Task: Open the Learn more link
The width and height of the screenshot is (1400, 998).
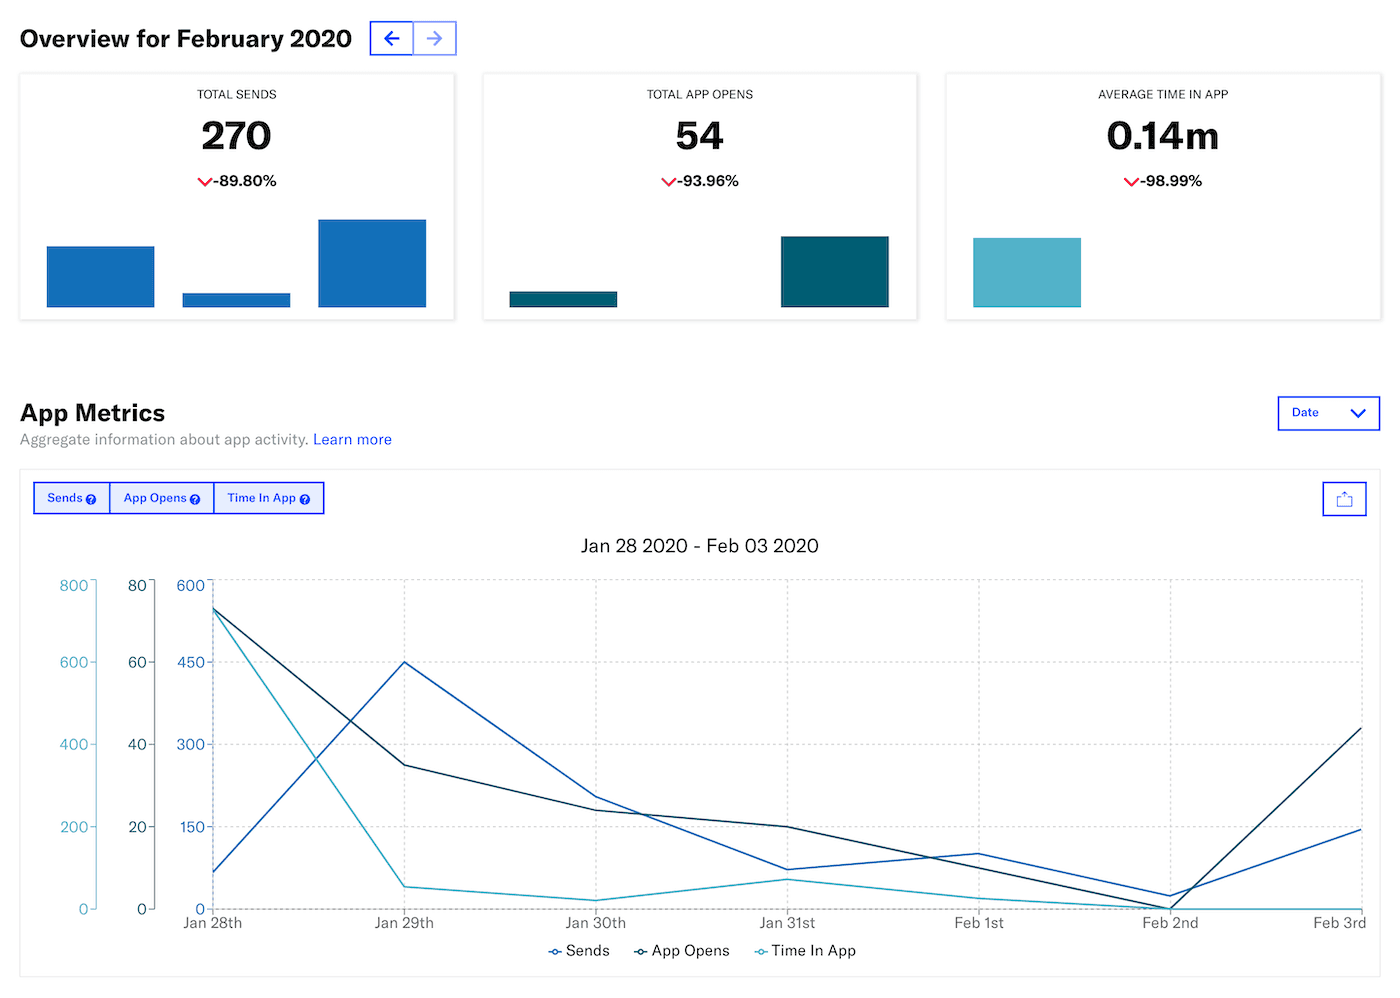Action: tap(352, 439)
